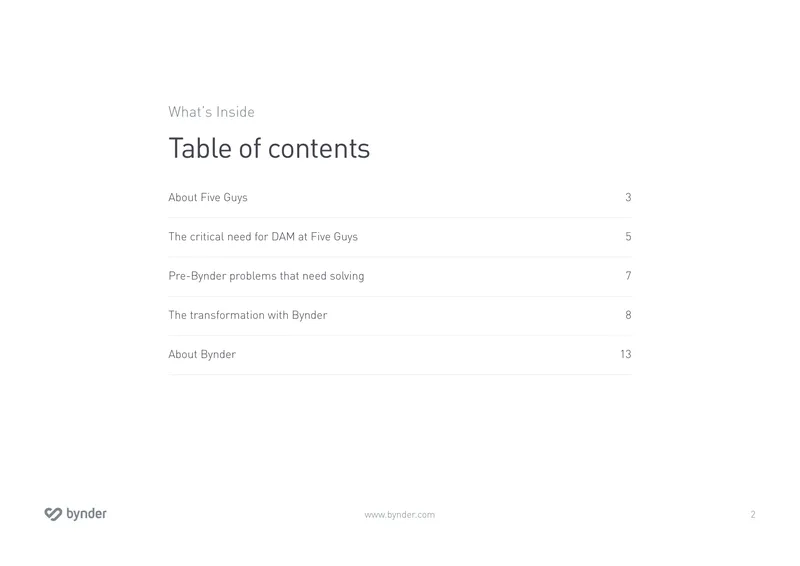Screen dimensions: 800x566
Task: Click the divider line below About Bynder
Action: coord(400,375)
